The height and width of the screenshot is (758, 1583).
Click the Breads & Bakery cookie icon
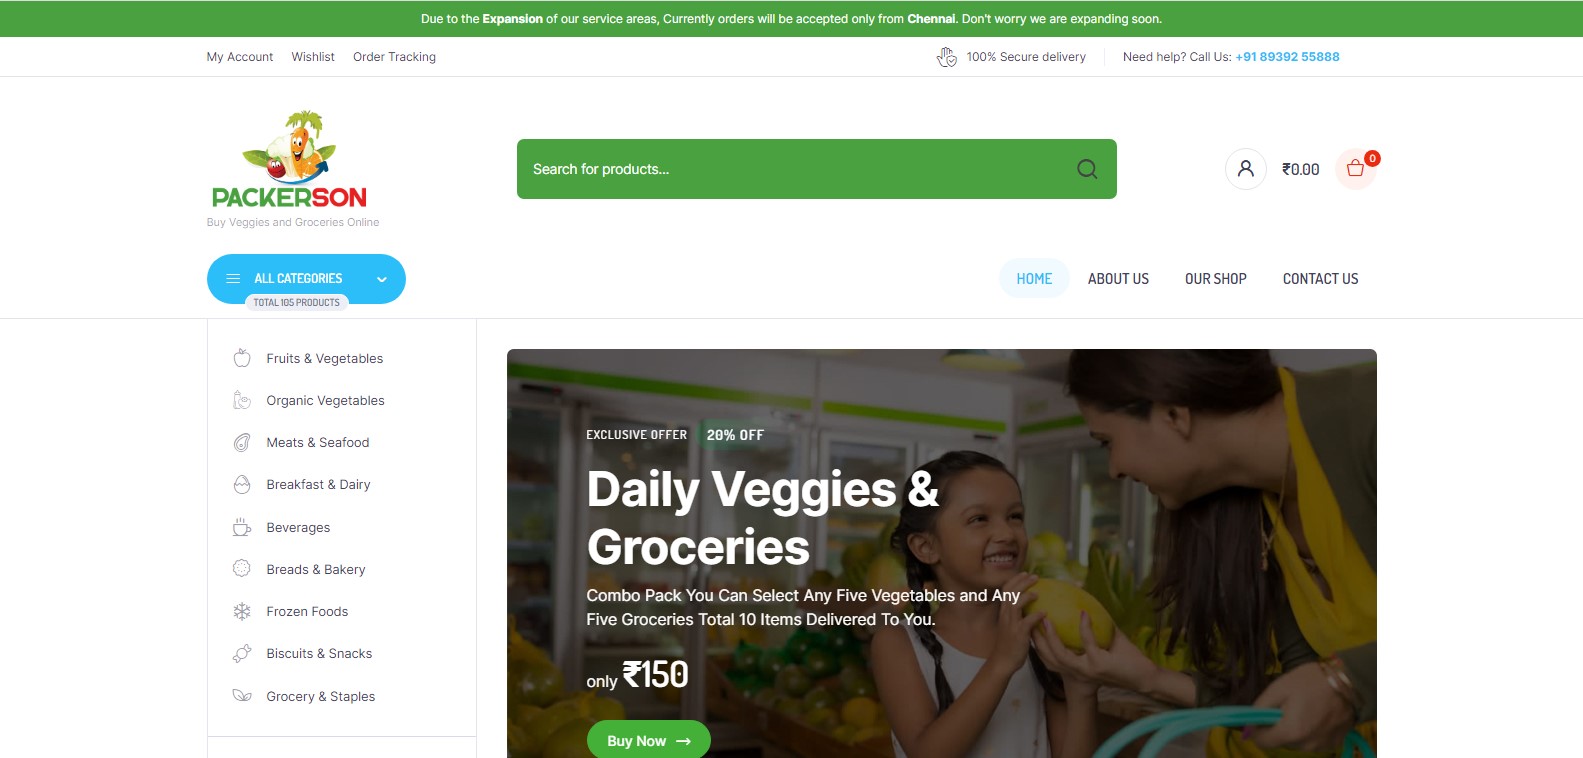(x=242, y=569)
